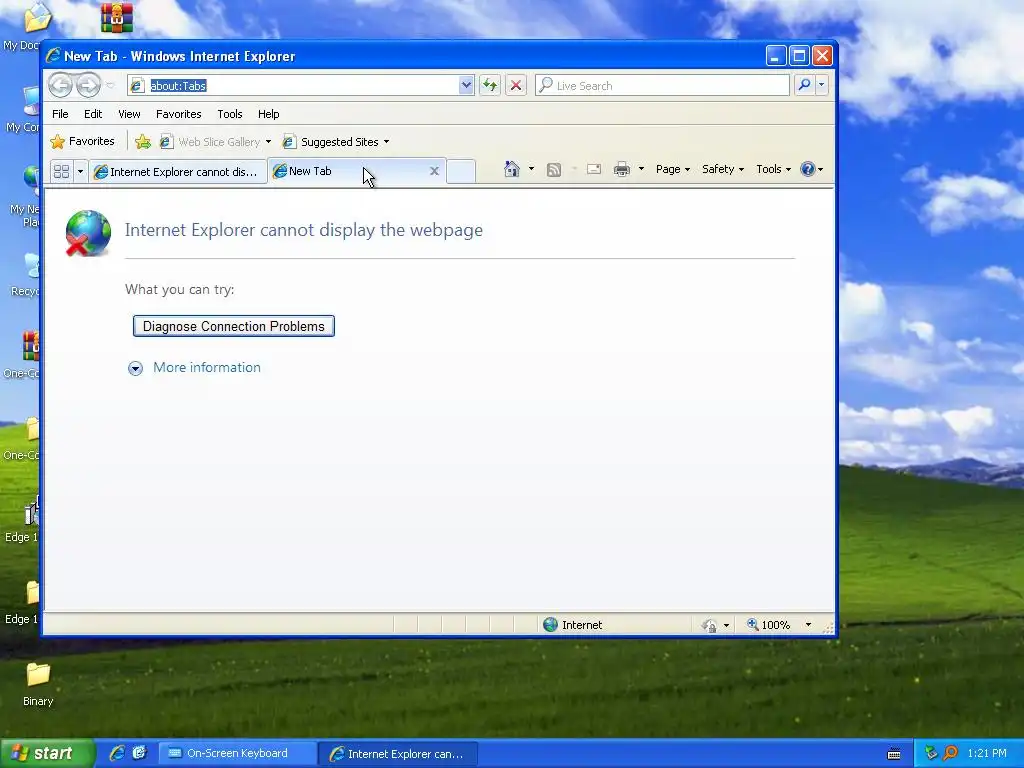Click into the Live Search box
Viewport: 1024px width, 768px height.
pyautogui.click(x=662, y=86)
